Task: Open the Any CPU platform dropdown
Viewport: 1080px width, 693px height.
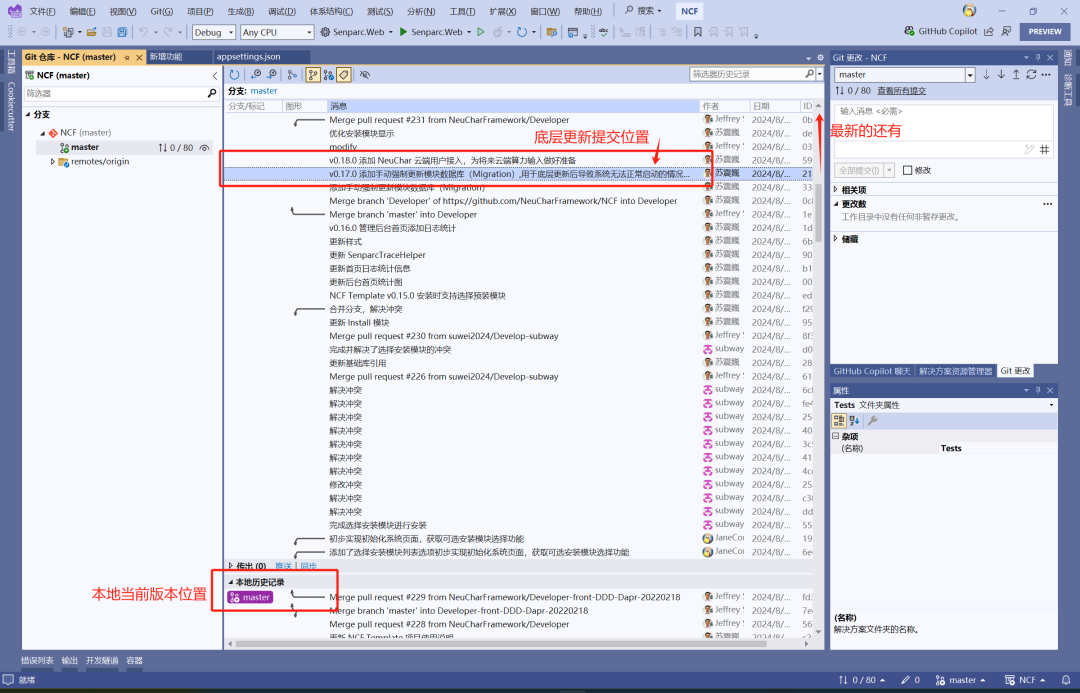Action: coord(278,32)
